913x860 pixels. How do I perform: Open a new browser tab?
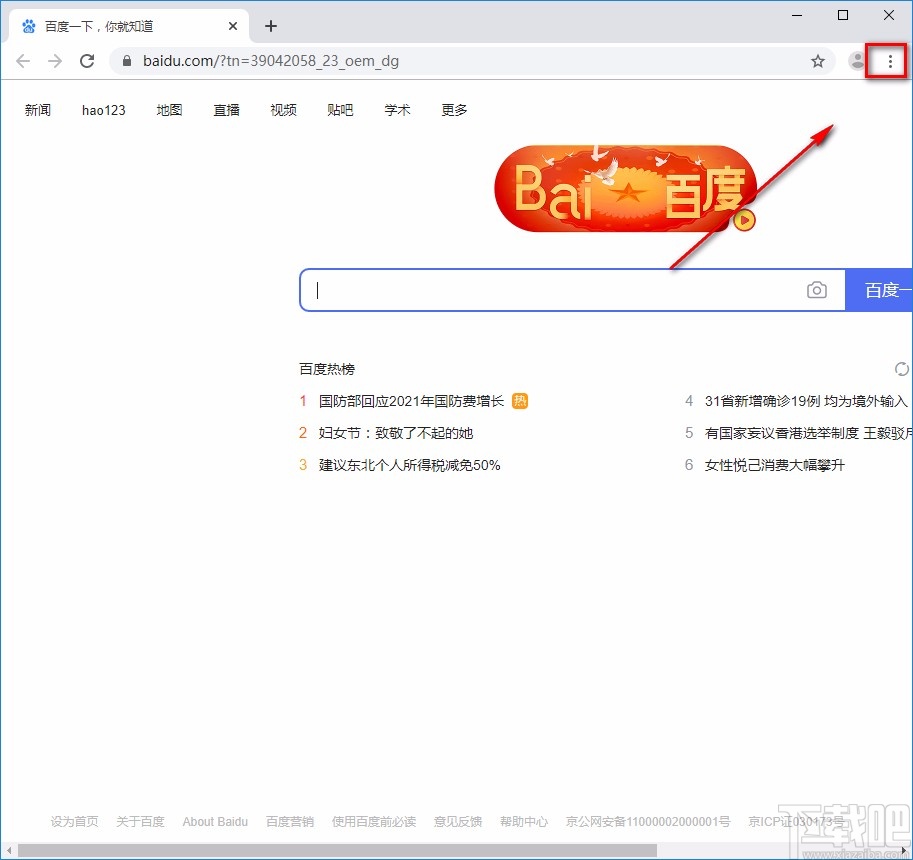point(270,26)
